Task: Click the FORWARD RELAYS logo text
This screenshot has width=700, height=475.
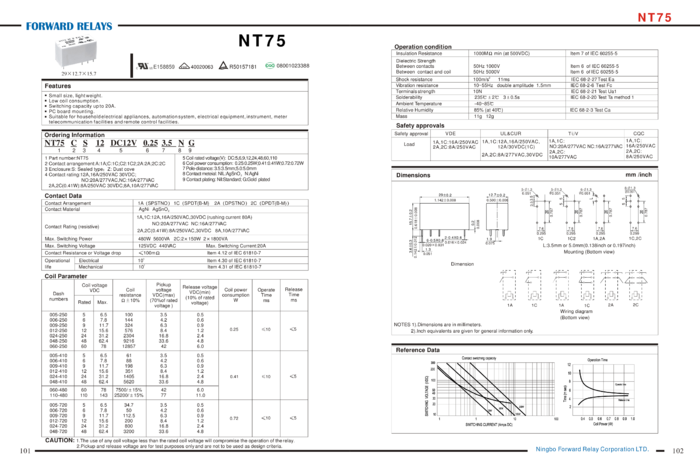Action: point(69,26)
